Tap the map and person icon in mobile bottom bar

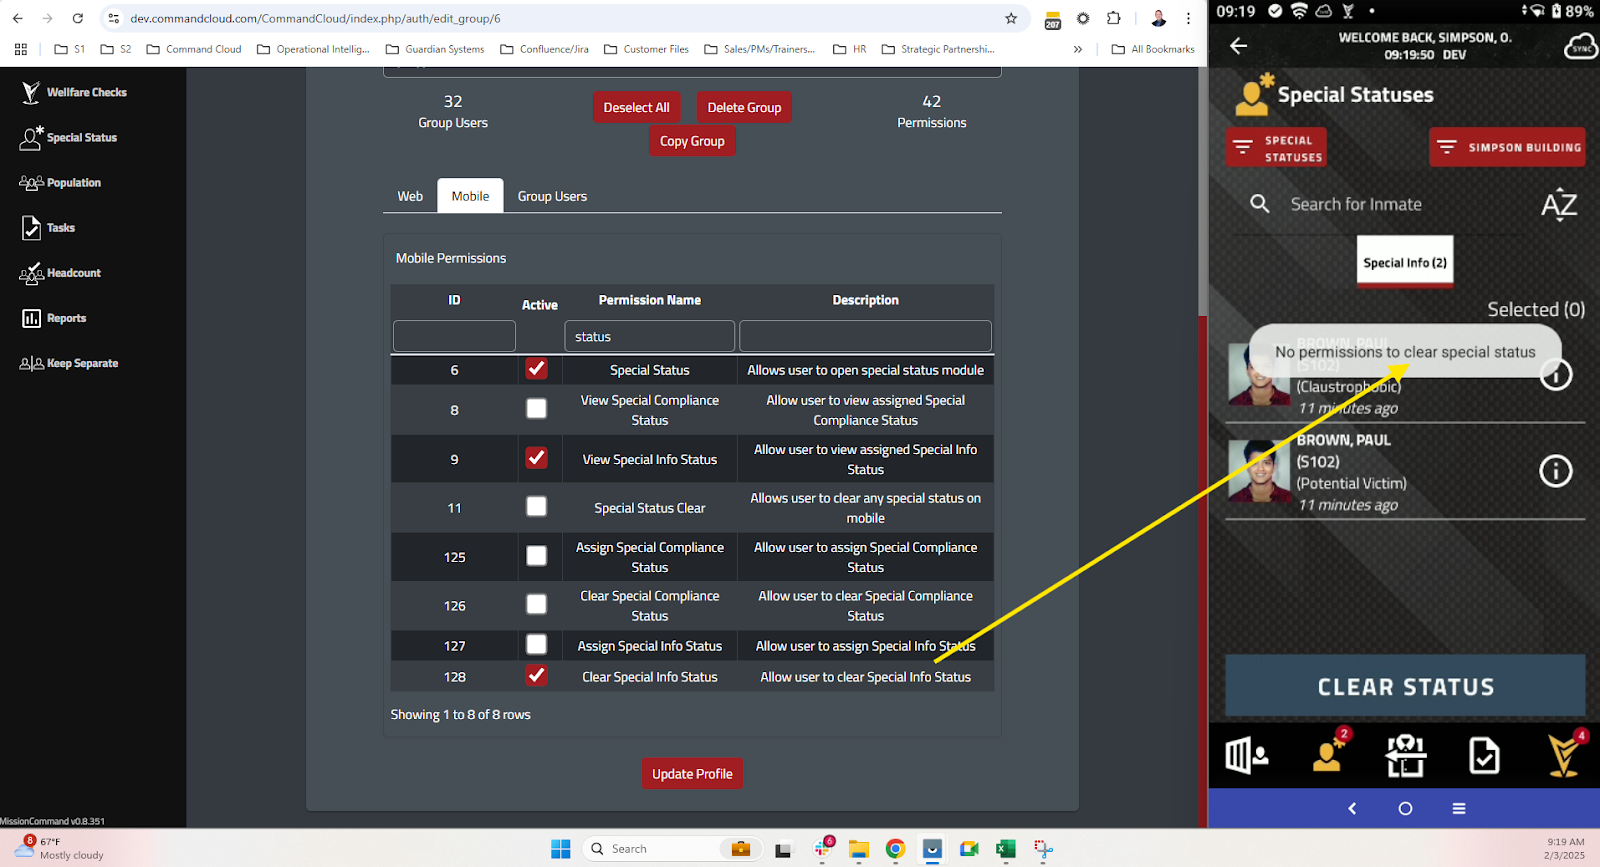[x=1247, y=756]
